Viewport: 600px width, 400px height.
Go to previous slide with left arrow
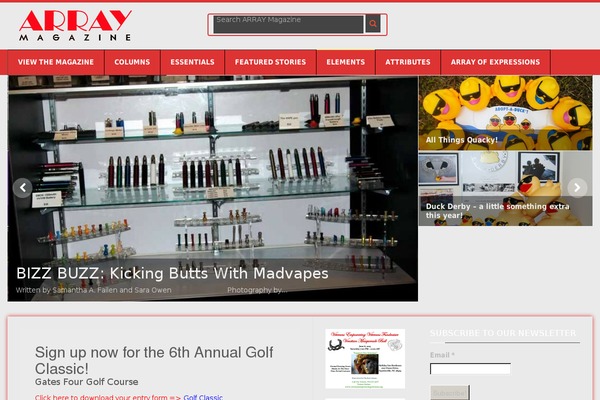[23, 188]
